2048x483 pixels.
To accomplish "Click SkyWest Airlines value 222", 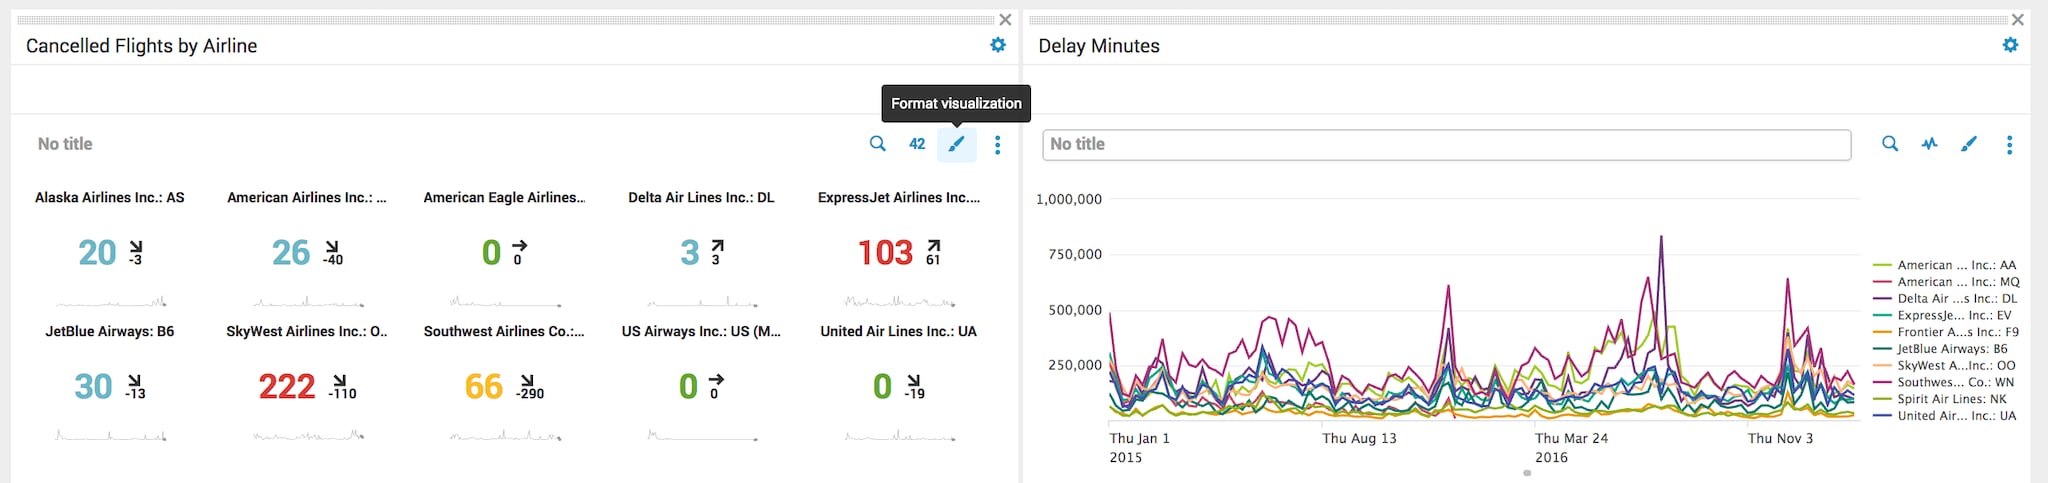I will tap(287, 387).
